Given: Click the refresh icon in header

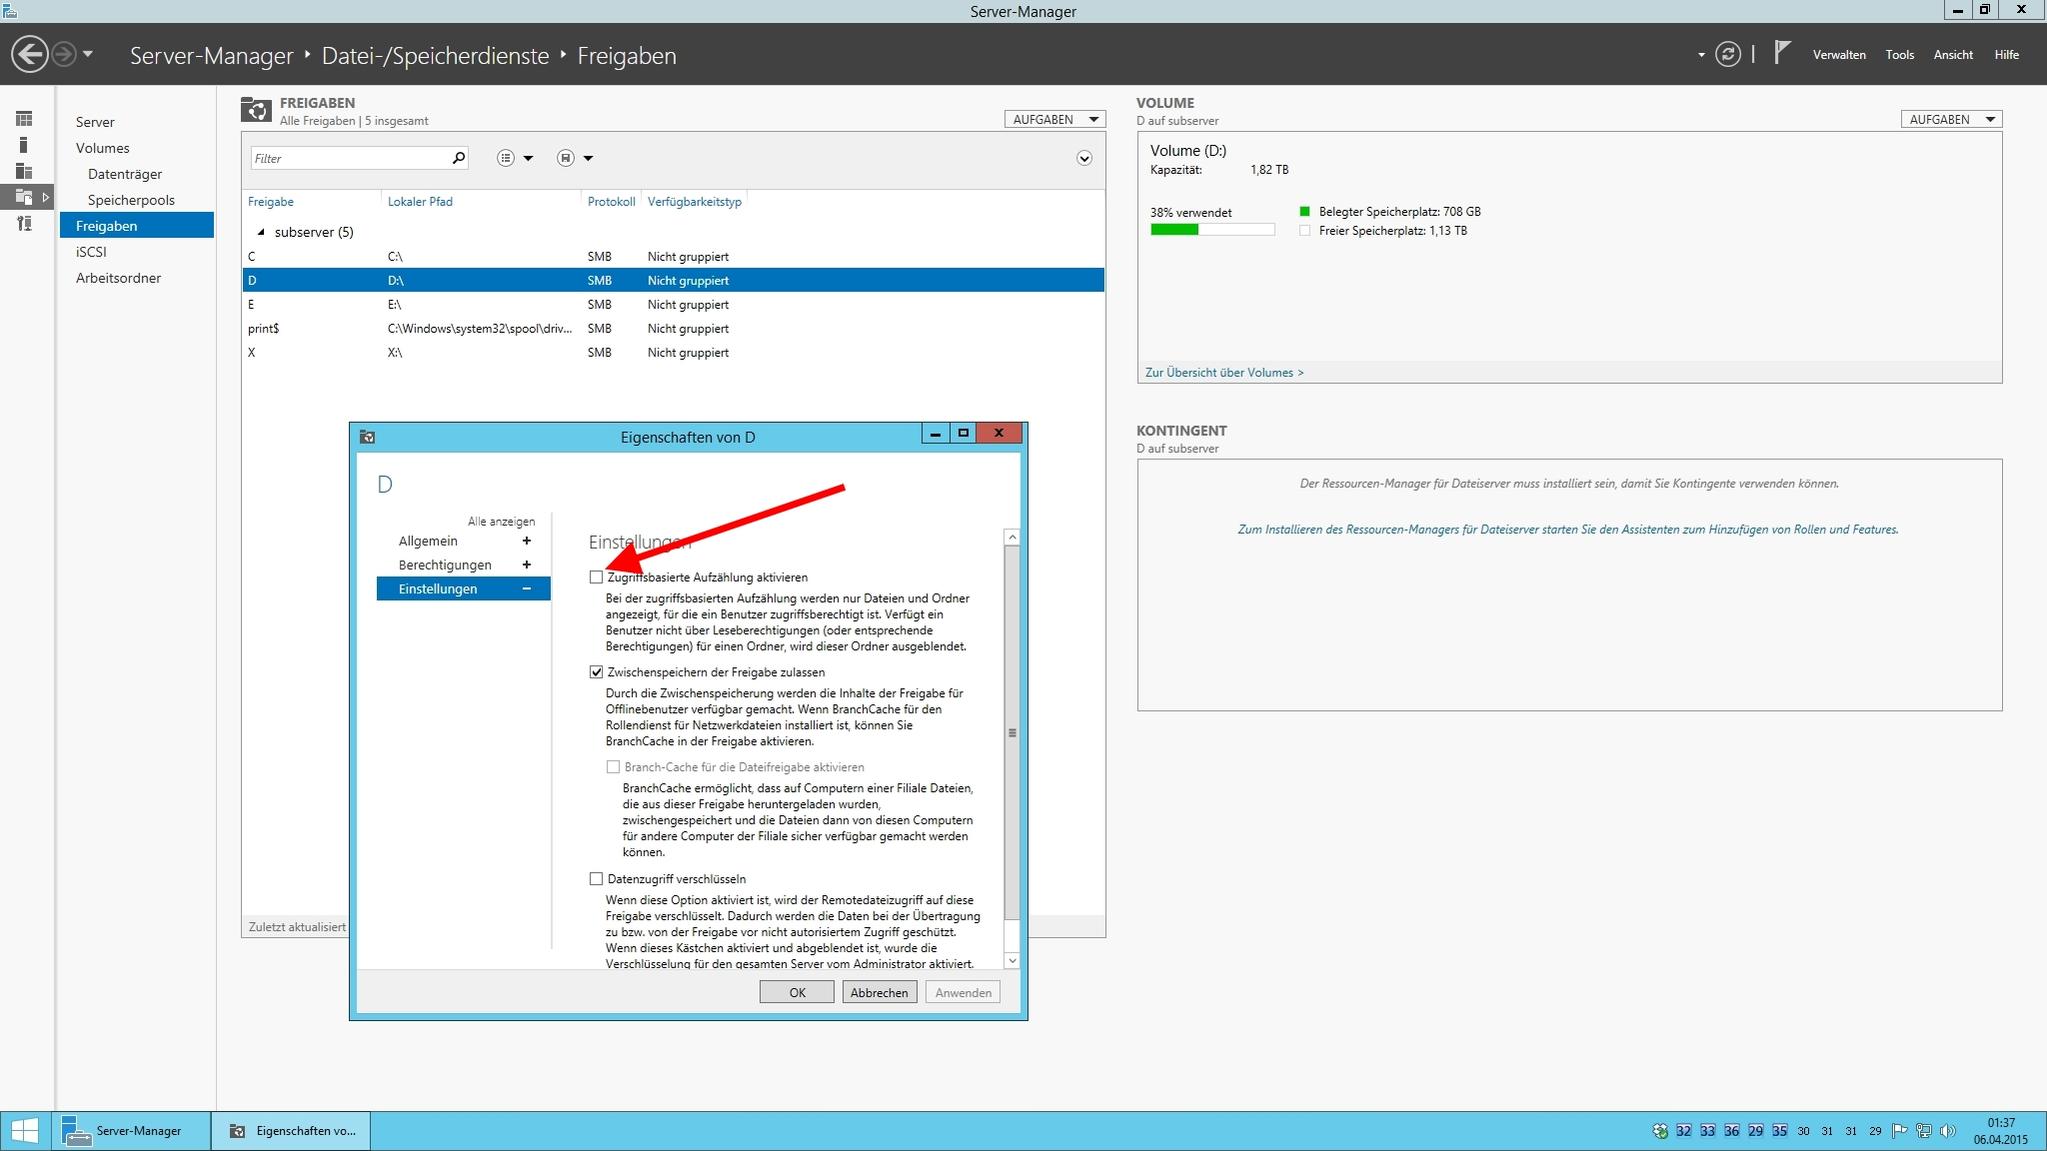Looking at the screenshot, I should (x=1727, y=54).
